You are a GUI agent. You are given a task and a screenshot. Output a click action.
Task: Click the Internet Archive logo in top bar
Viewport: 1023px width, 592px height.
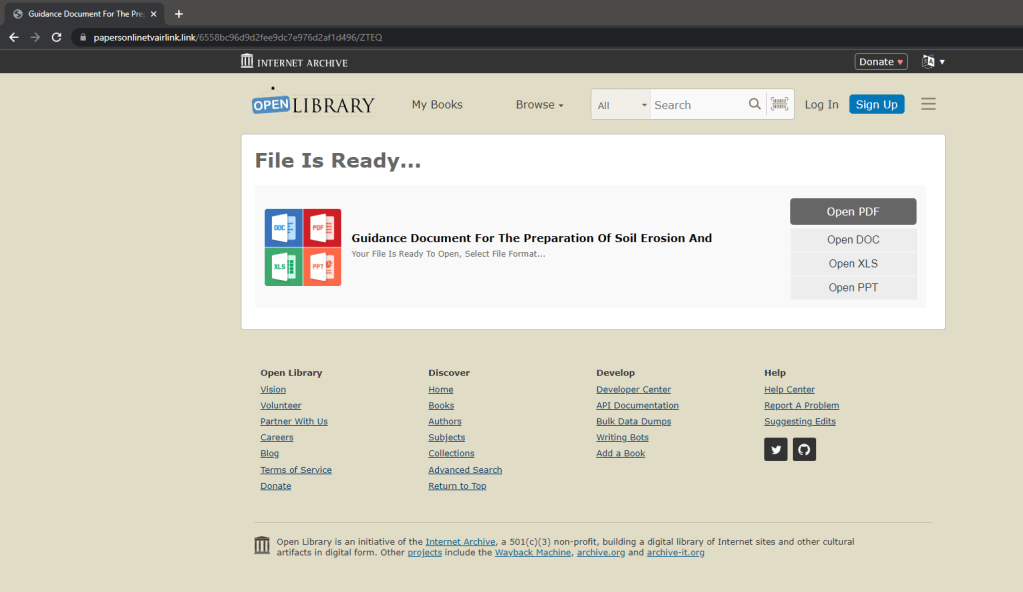294,62
